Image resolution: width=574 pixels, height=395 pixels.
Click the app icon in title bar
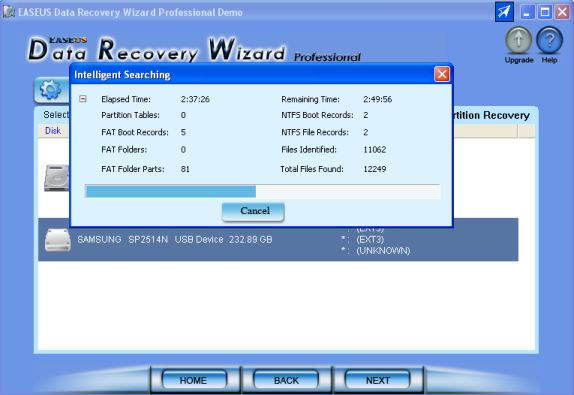click(x=9, y=12)
